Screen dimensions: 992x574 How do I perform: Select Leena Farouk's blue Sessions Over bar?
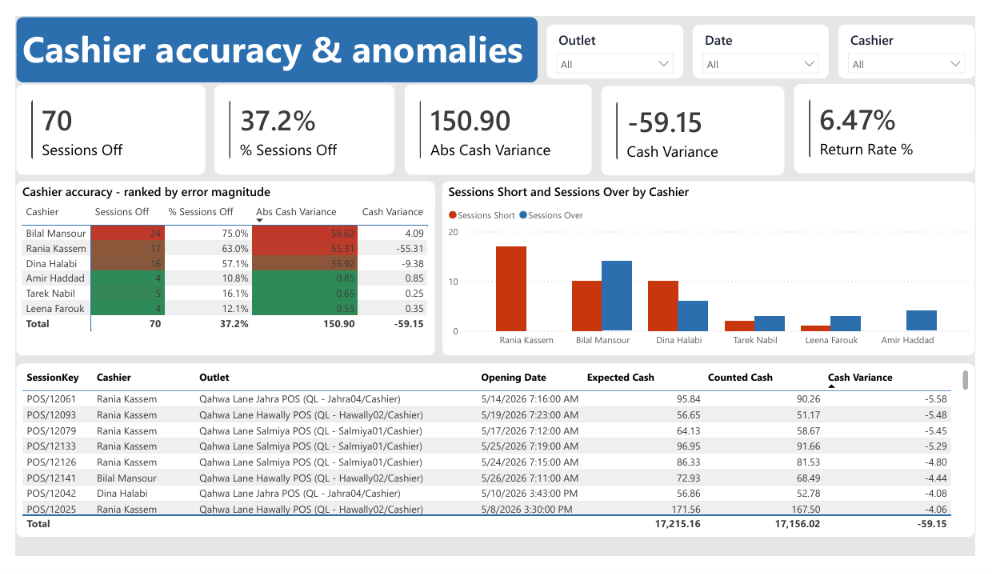(x=845, y=323)
